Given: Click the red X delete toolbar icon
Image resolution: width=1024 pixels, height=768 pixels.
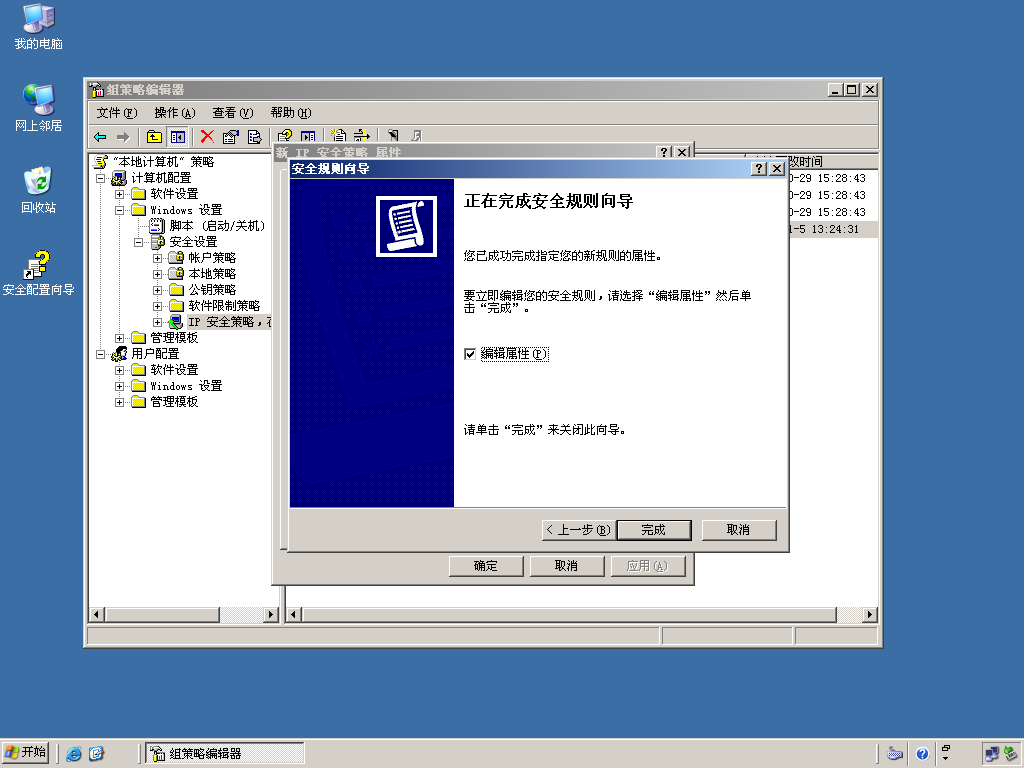Looking at the screenshot, I should click(207, 136).
